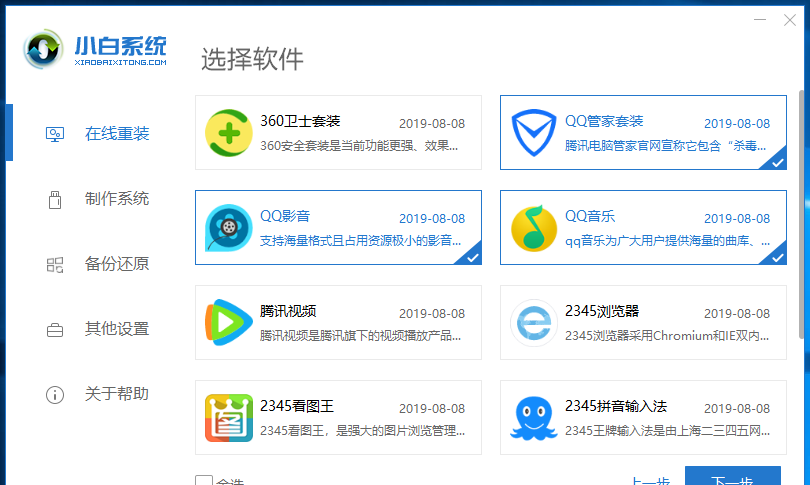Click the QQ音乐 description text
Screen dimensions: 810x485
click(667, 241)
